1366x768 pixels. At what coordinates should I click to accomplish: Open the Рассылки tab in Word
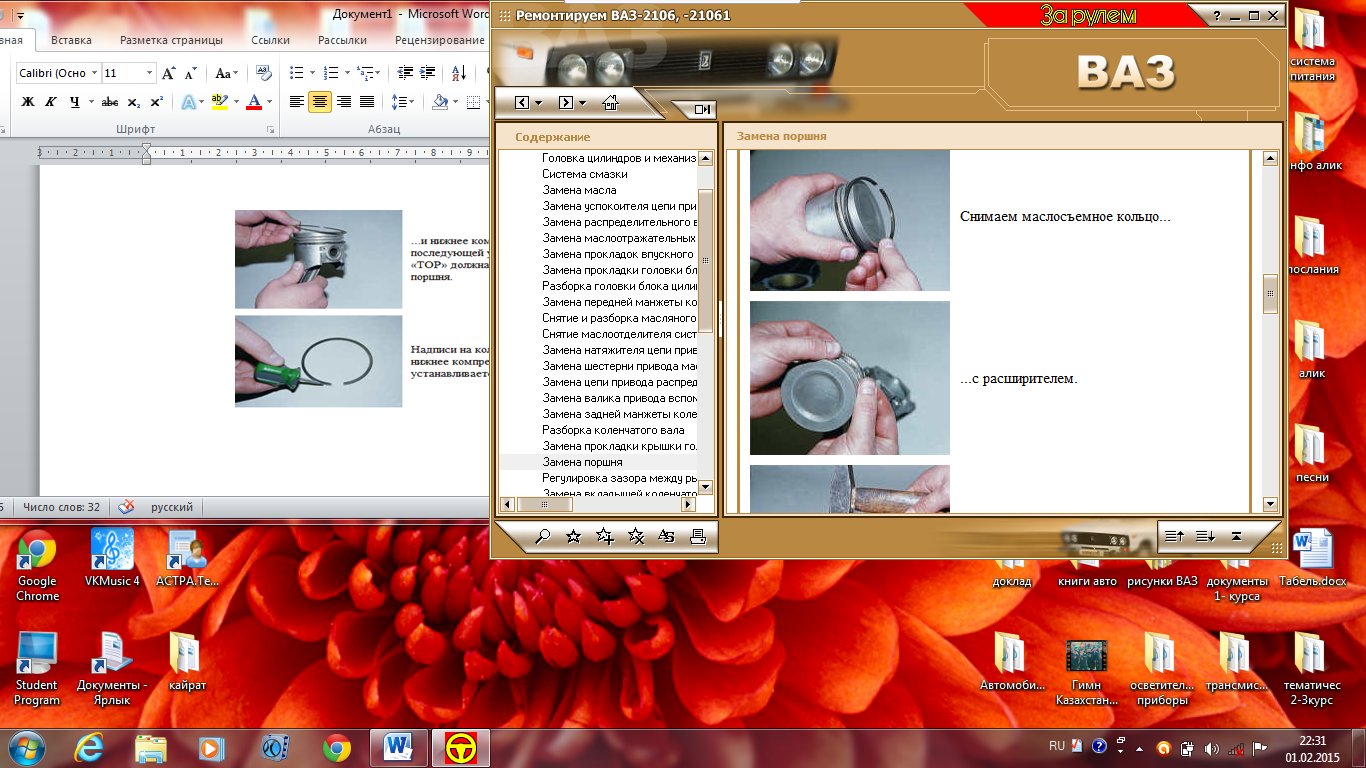point(342,40)
